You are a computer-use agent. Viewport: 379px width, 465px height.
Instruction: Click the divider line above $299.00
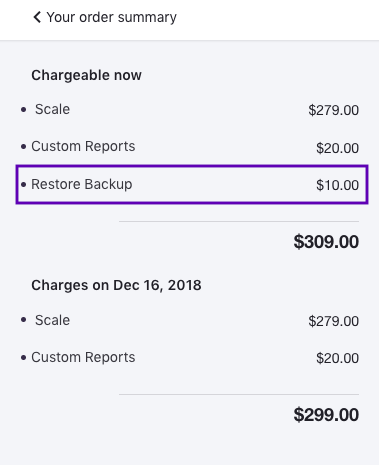coord(239,394)
